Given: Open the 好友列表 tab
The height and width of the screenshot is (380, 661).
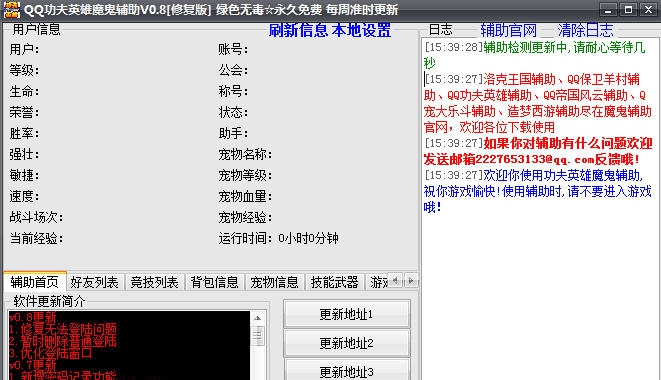Looking at the screenshot, I should point(94,282).
